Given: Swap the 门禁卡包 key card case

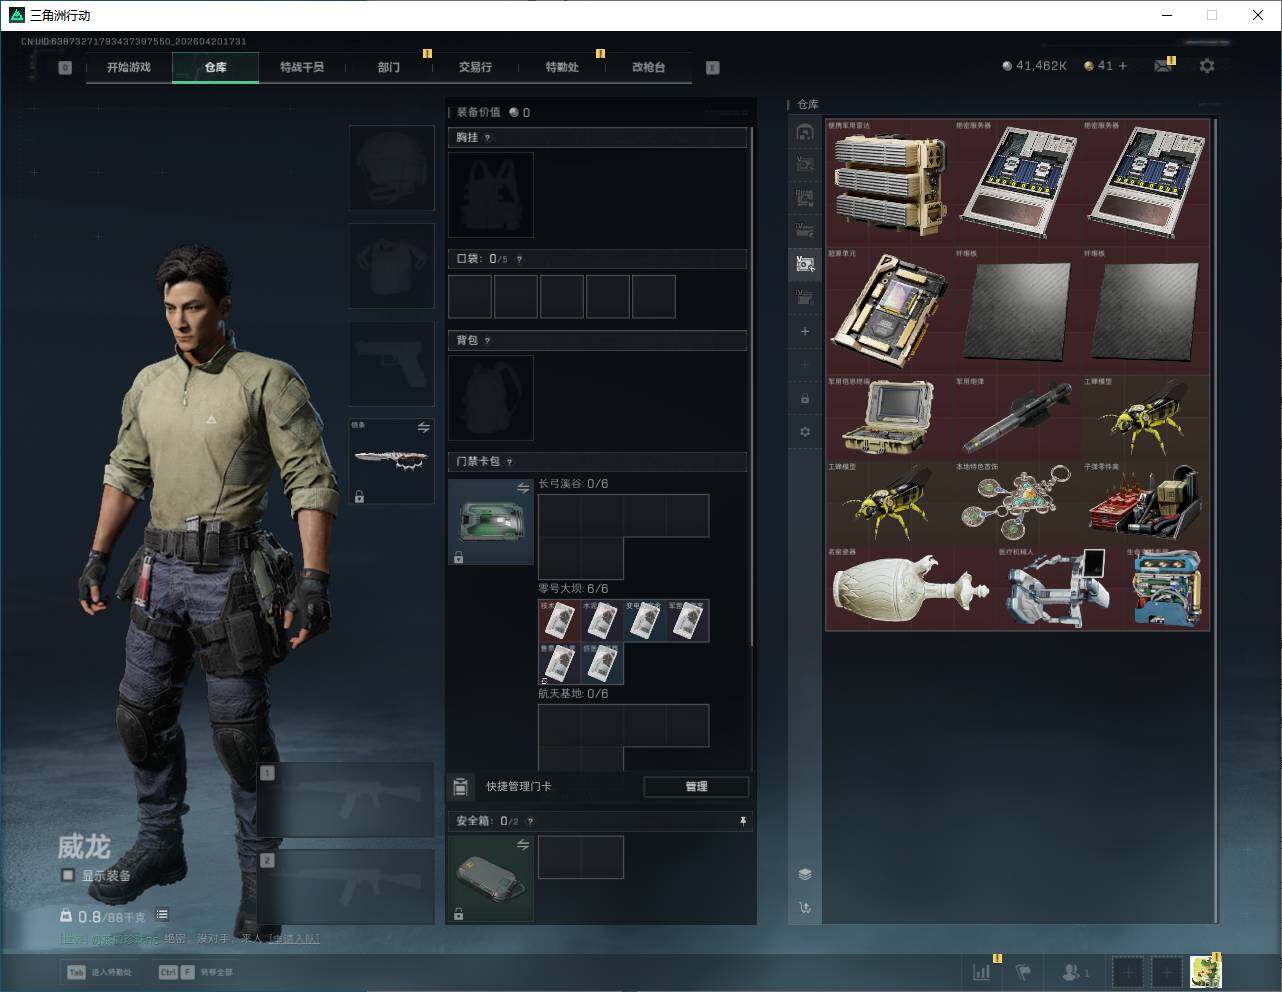Looking at the screenshot, I should tap(523, 488).
